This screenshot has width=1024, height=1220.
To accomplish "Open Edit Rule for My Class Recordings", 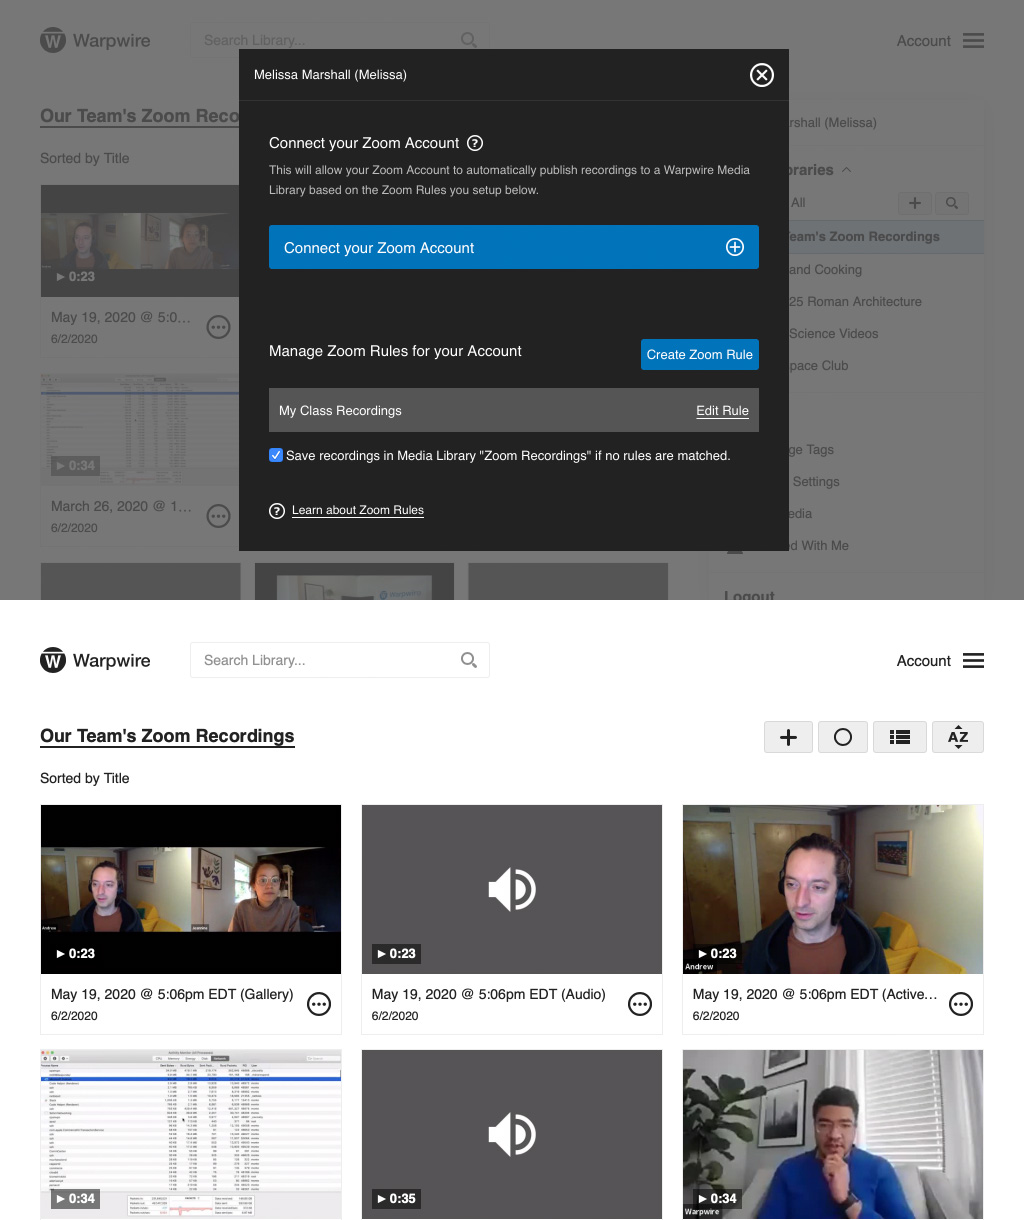I will [722, 411].
